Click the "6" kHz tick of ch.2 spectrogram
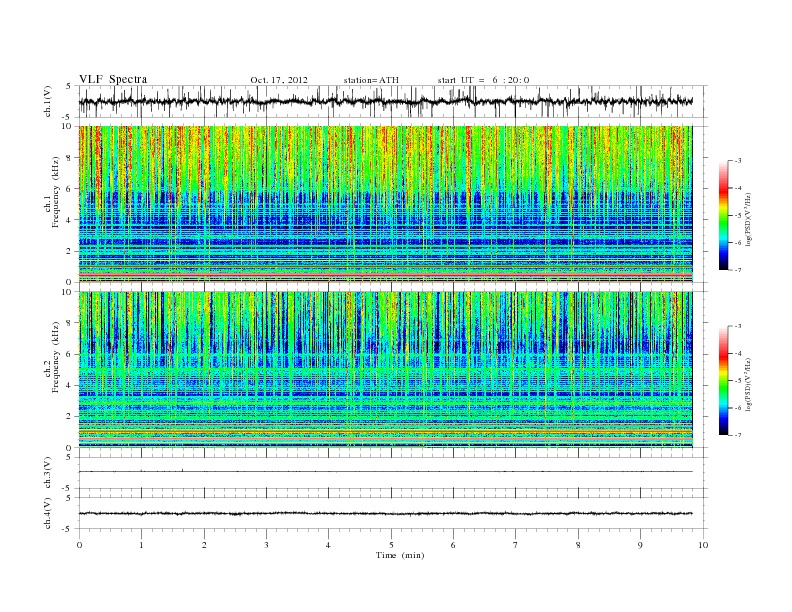The image size is (792, 612). tap(70, 354)
